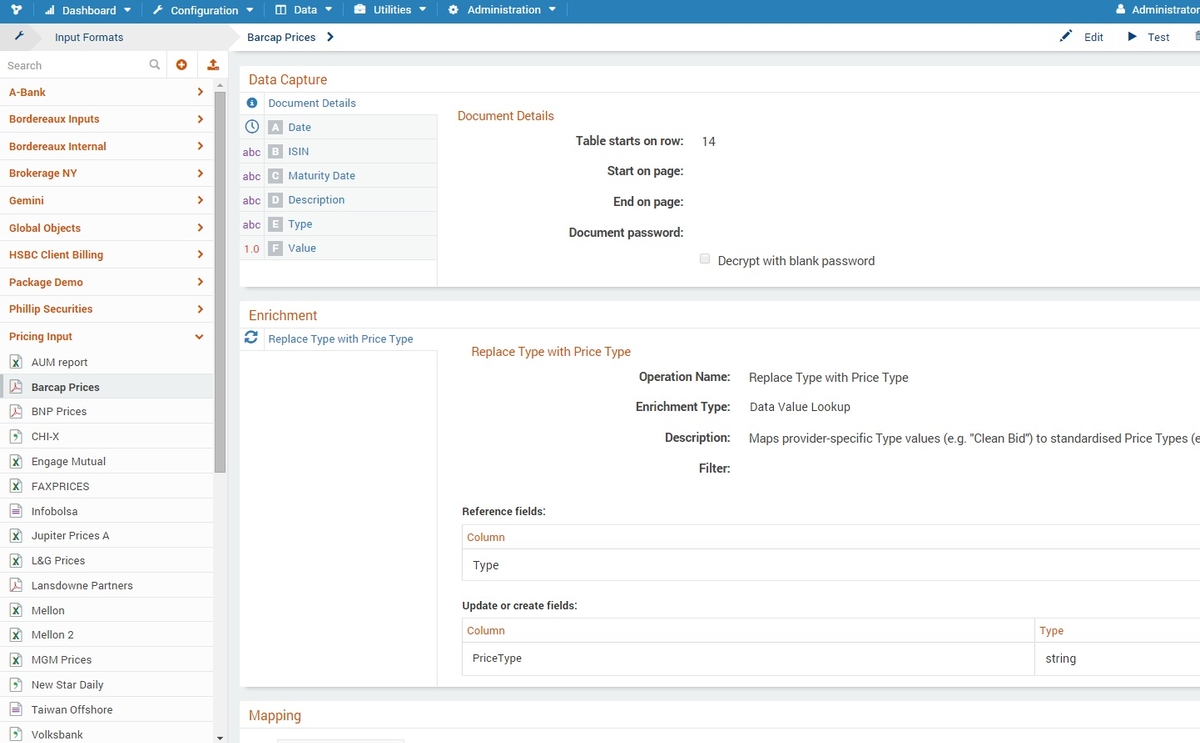Screen dimensions: 1200x743
Task: Click the 1.0 numeric icon beside Value
Action: (251, 248)
